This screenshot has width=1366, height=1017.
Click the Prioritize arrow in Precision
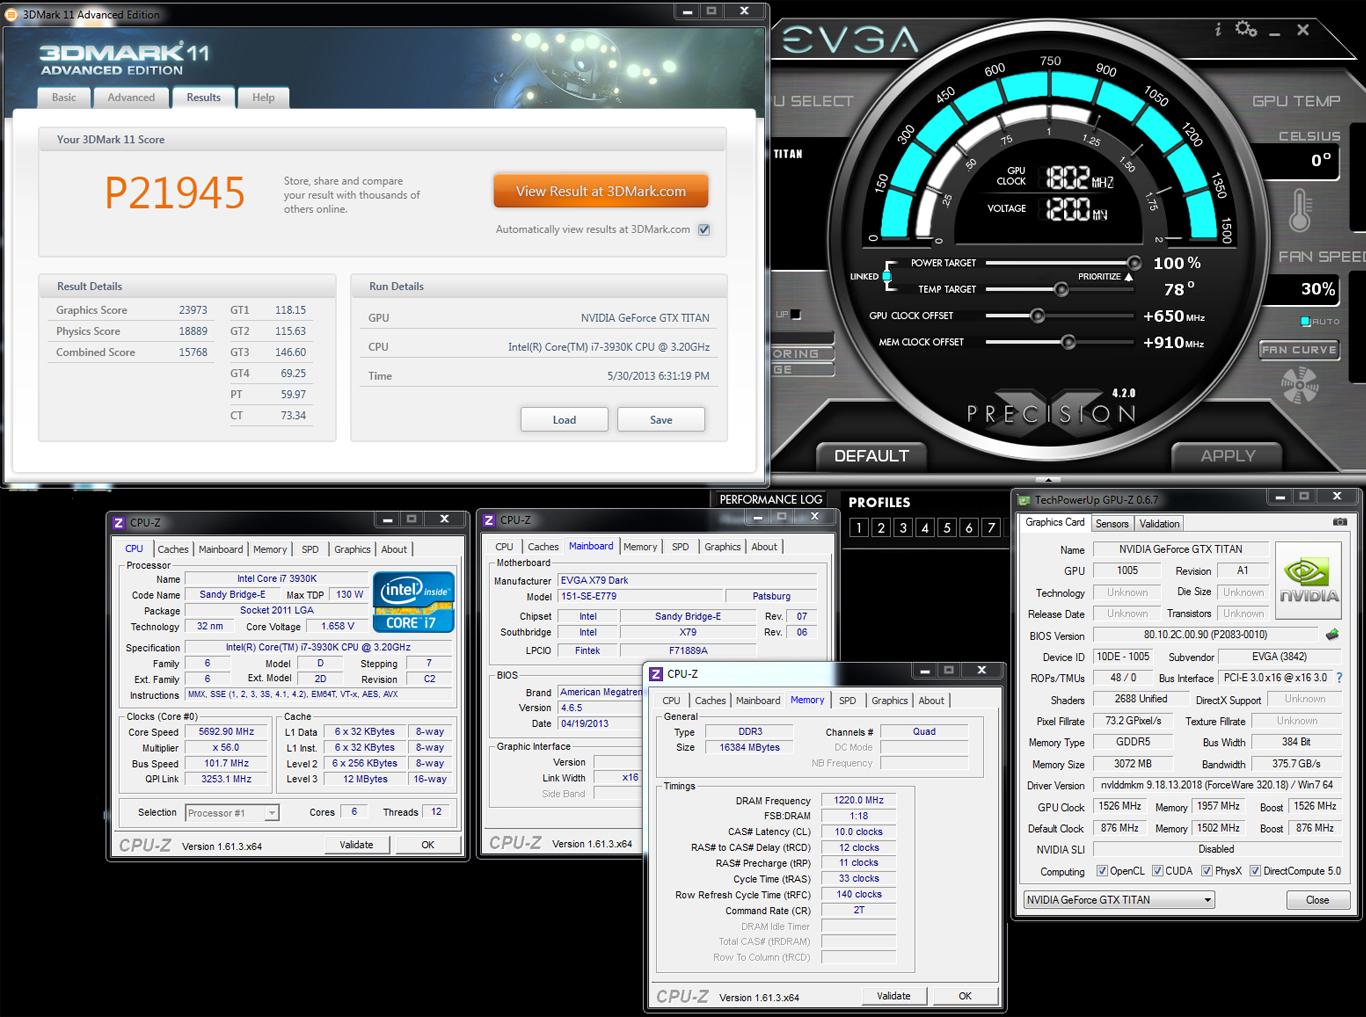click(1129, 277)
